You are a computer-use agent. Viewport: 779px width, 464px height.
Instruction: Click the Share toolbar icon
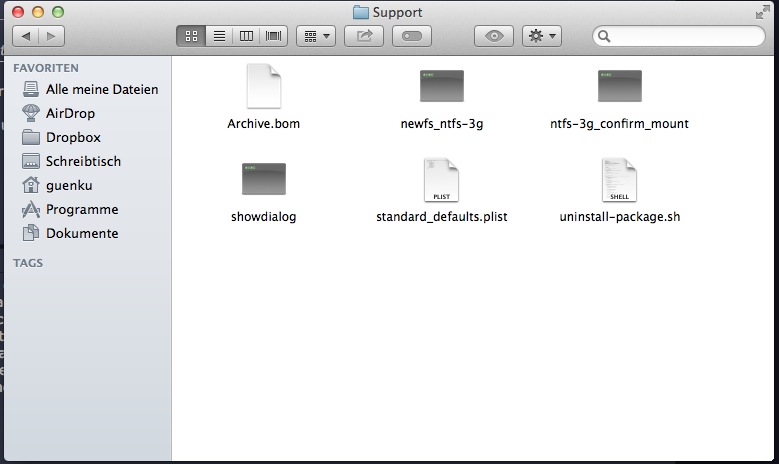364,36
